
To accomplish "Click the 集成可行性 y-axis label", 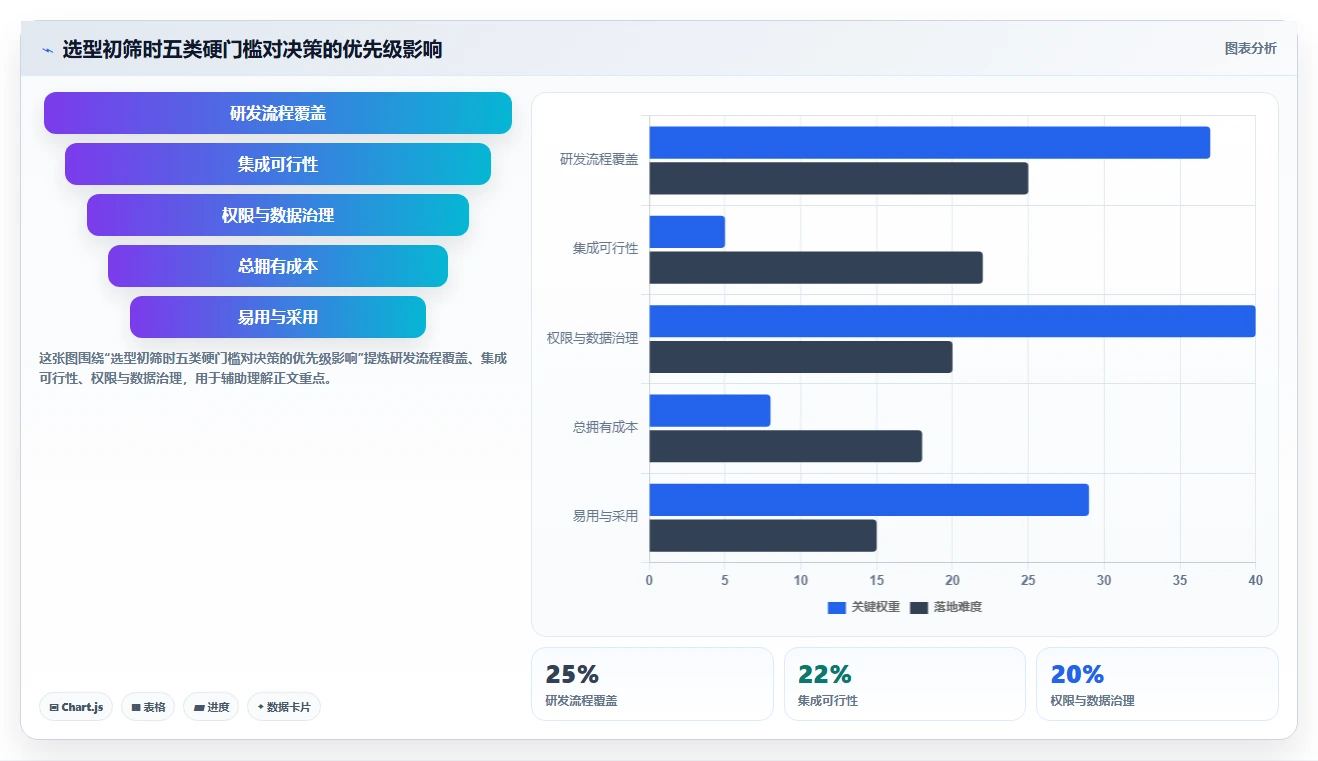I will [605, 248].
